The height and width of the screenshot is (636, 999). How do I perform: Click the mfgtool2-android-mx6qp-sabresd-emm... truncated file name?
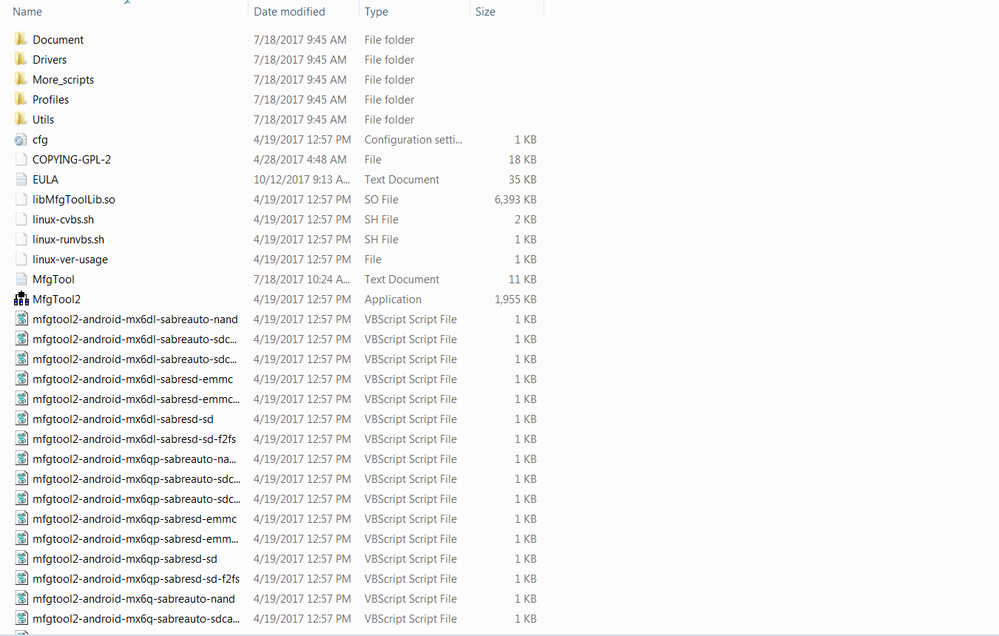coord(135,538)
